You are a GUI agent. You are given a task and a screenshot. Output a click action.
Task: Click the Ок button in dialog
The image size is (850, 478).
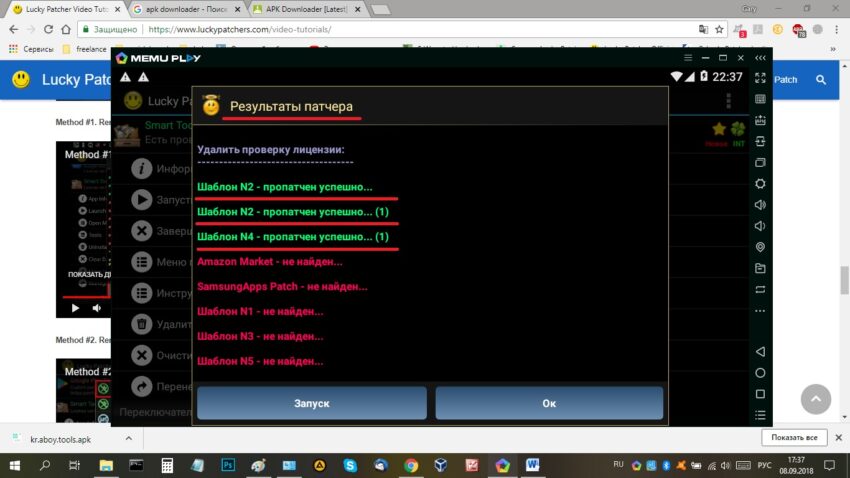tap(549, 403)
